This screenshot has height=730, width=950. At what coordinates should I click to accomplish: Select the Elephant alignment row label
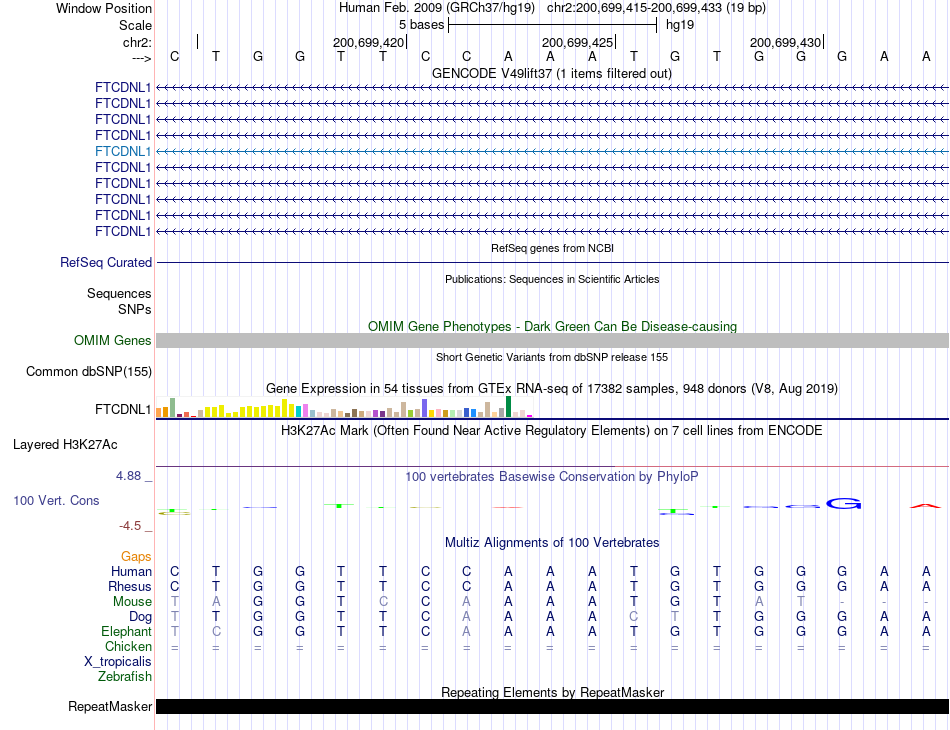(x=126, y=631)
